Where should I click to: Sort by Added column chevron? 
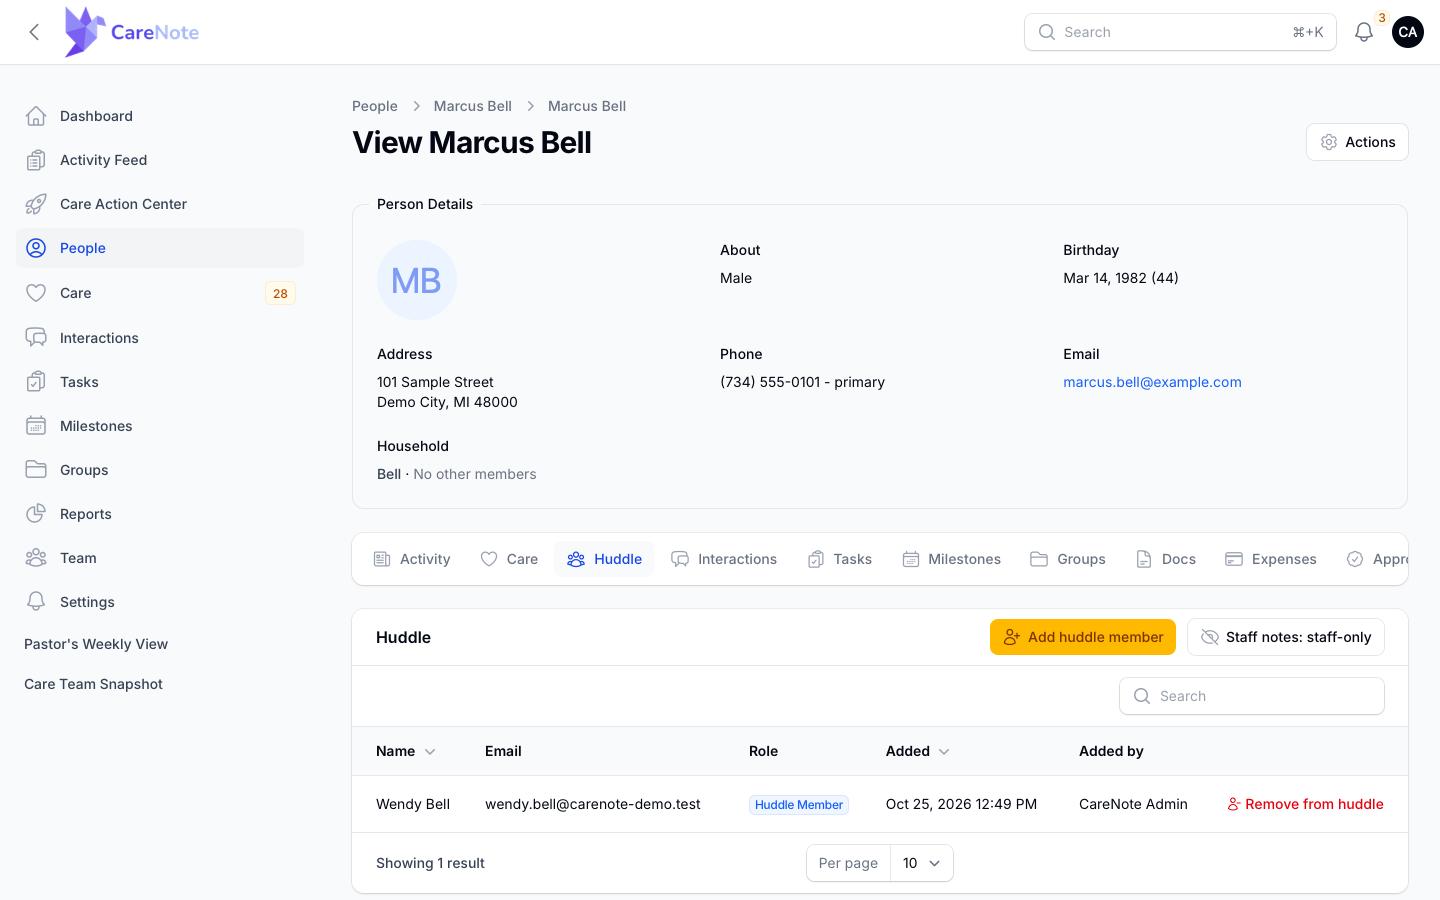click(944, 752)
